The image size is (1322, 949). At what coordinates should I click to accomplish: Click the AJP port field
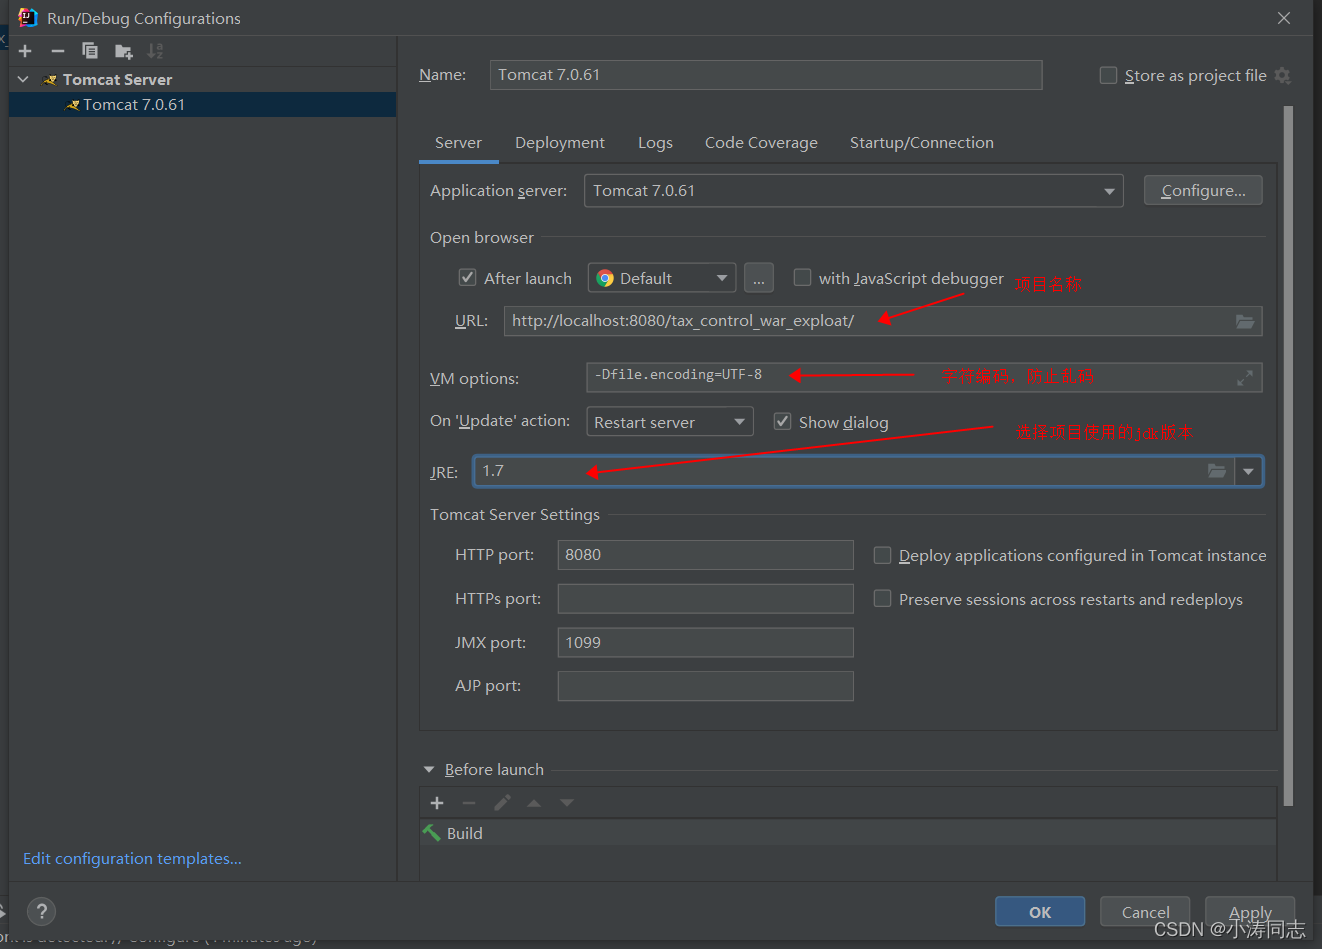tap(705, 686)
